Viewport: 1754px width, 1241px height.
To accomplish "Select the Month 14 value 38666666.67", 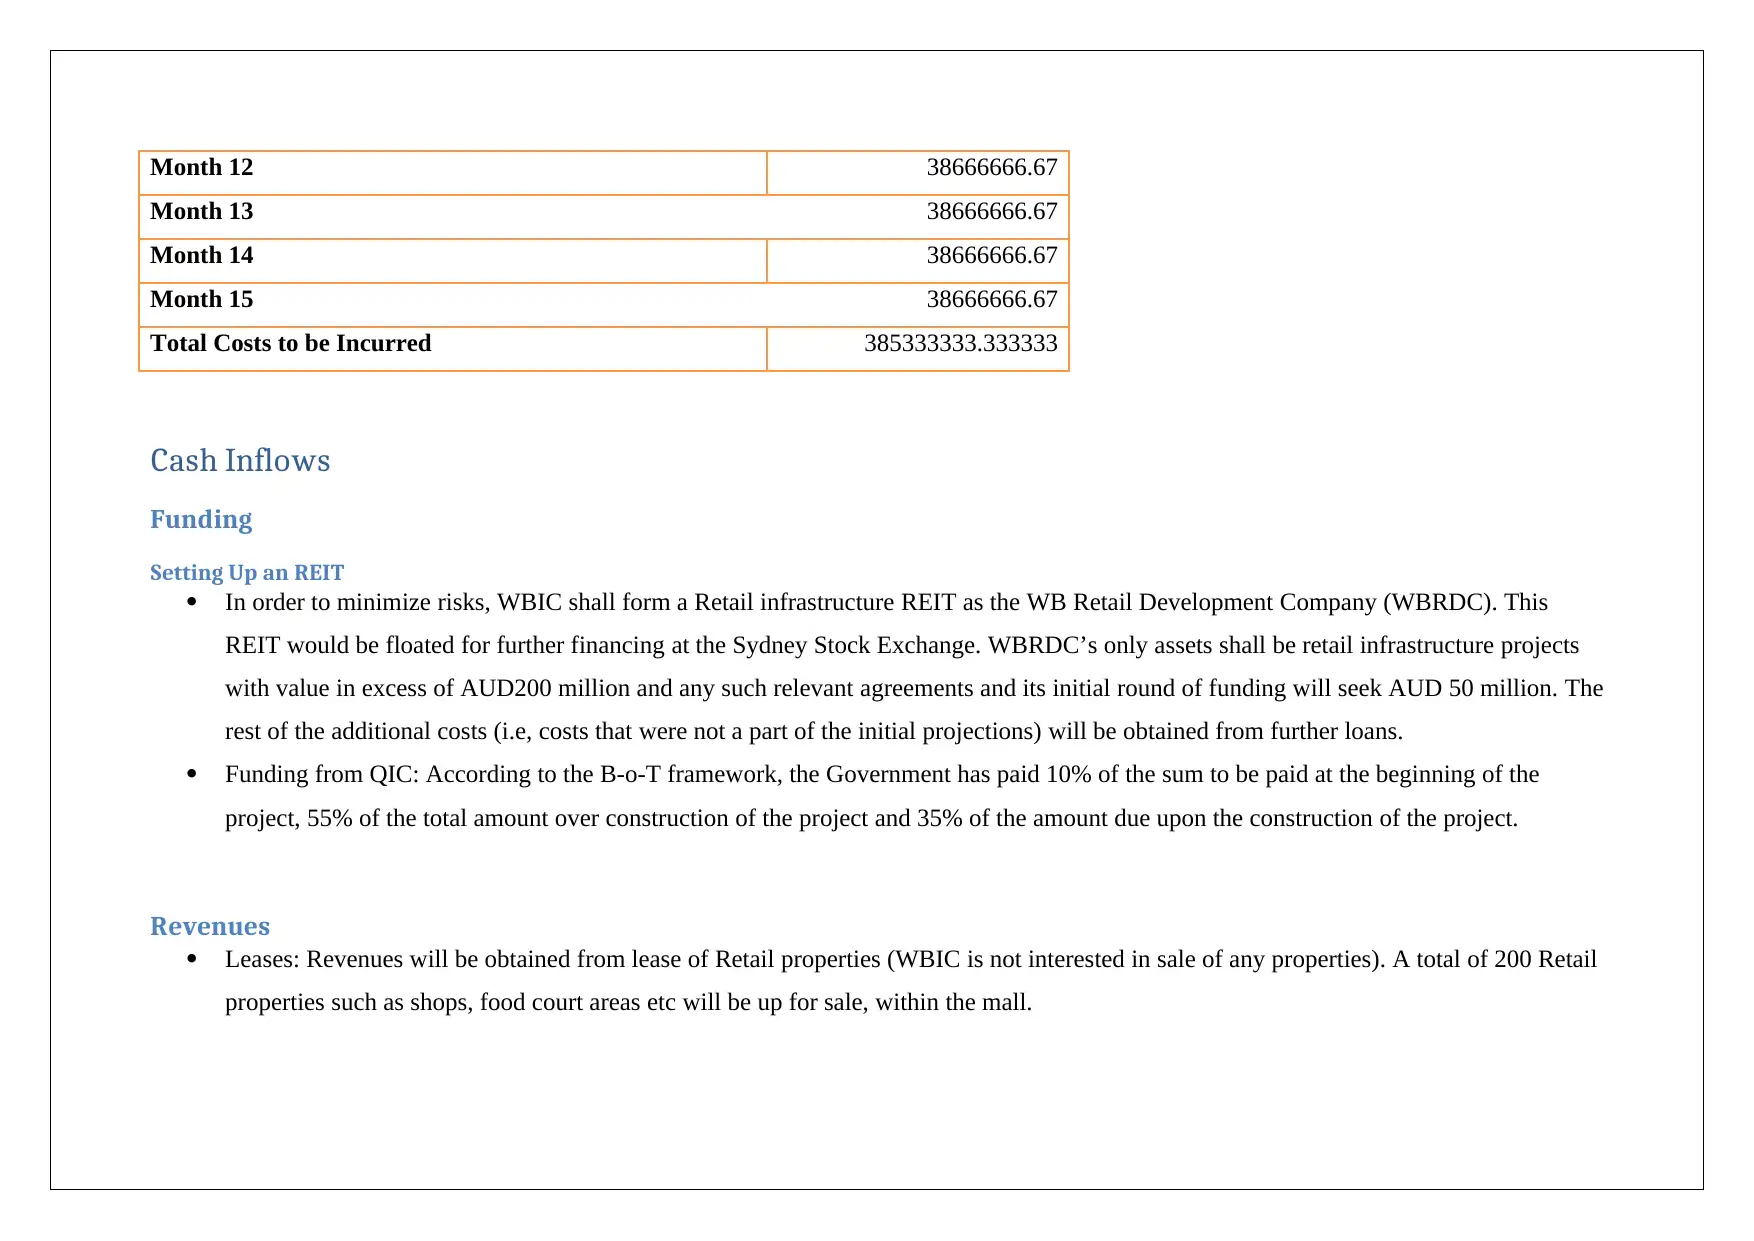I will 991,255.
